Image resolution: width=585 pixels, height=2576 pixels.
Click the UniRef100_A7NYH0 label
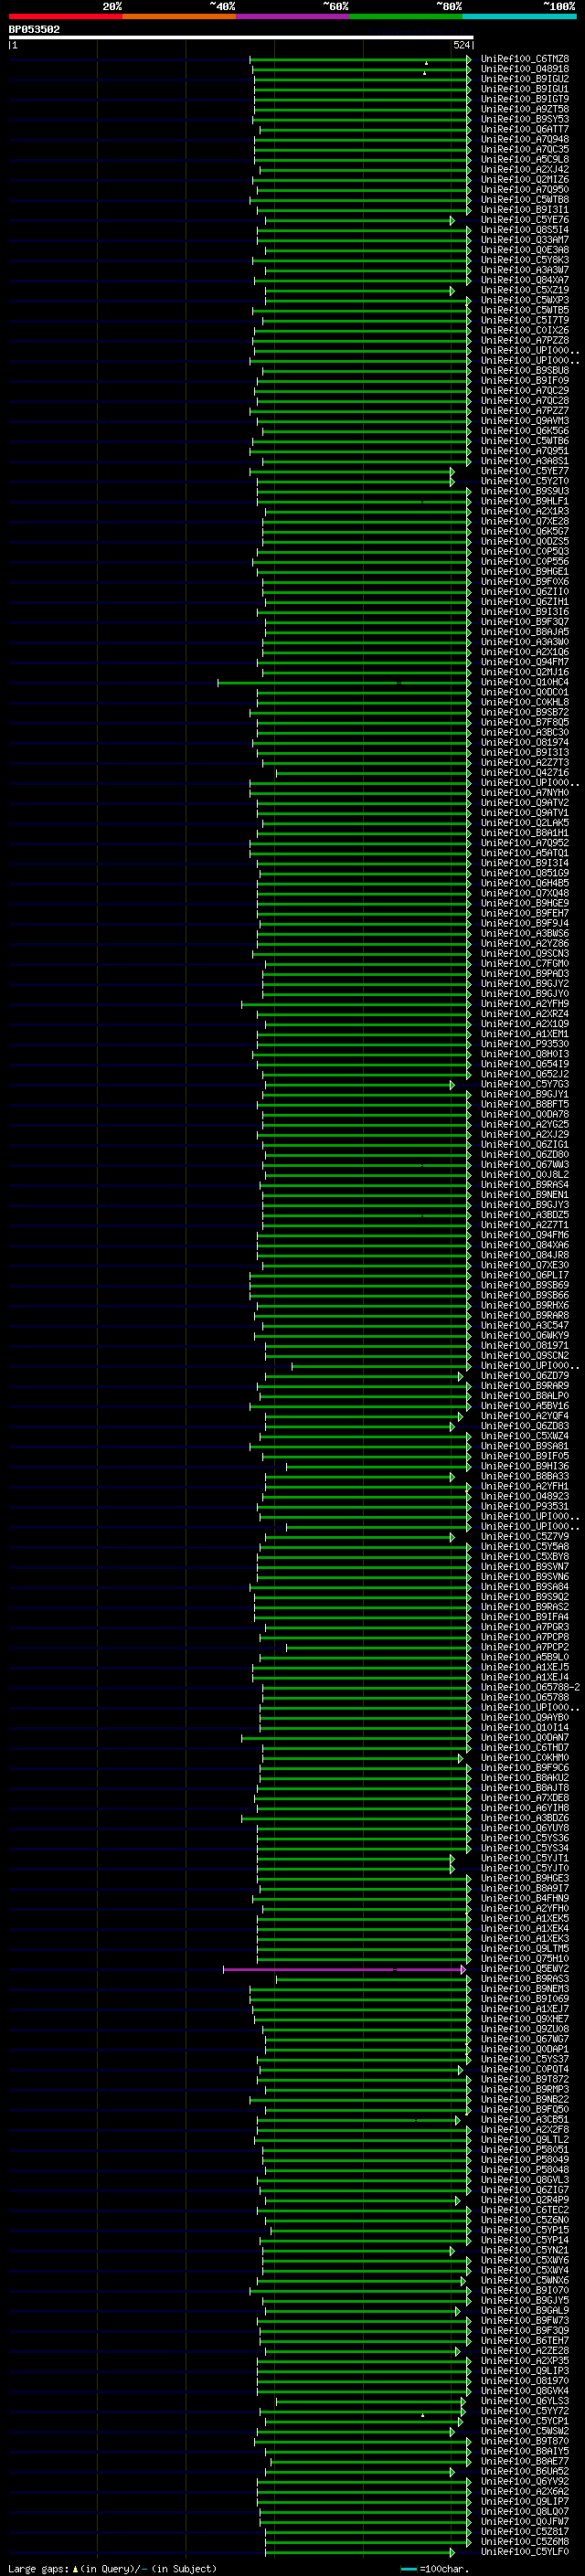(x=525, y=793)
